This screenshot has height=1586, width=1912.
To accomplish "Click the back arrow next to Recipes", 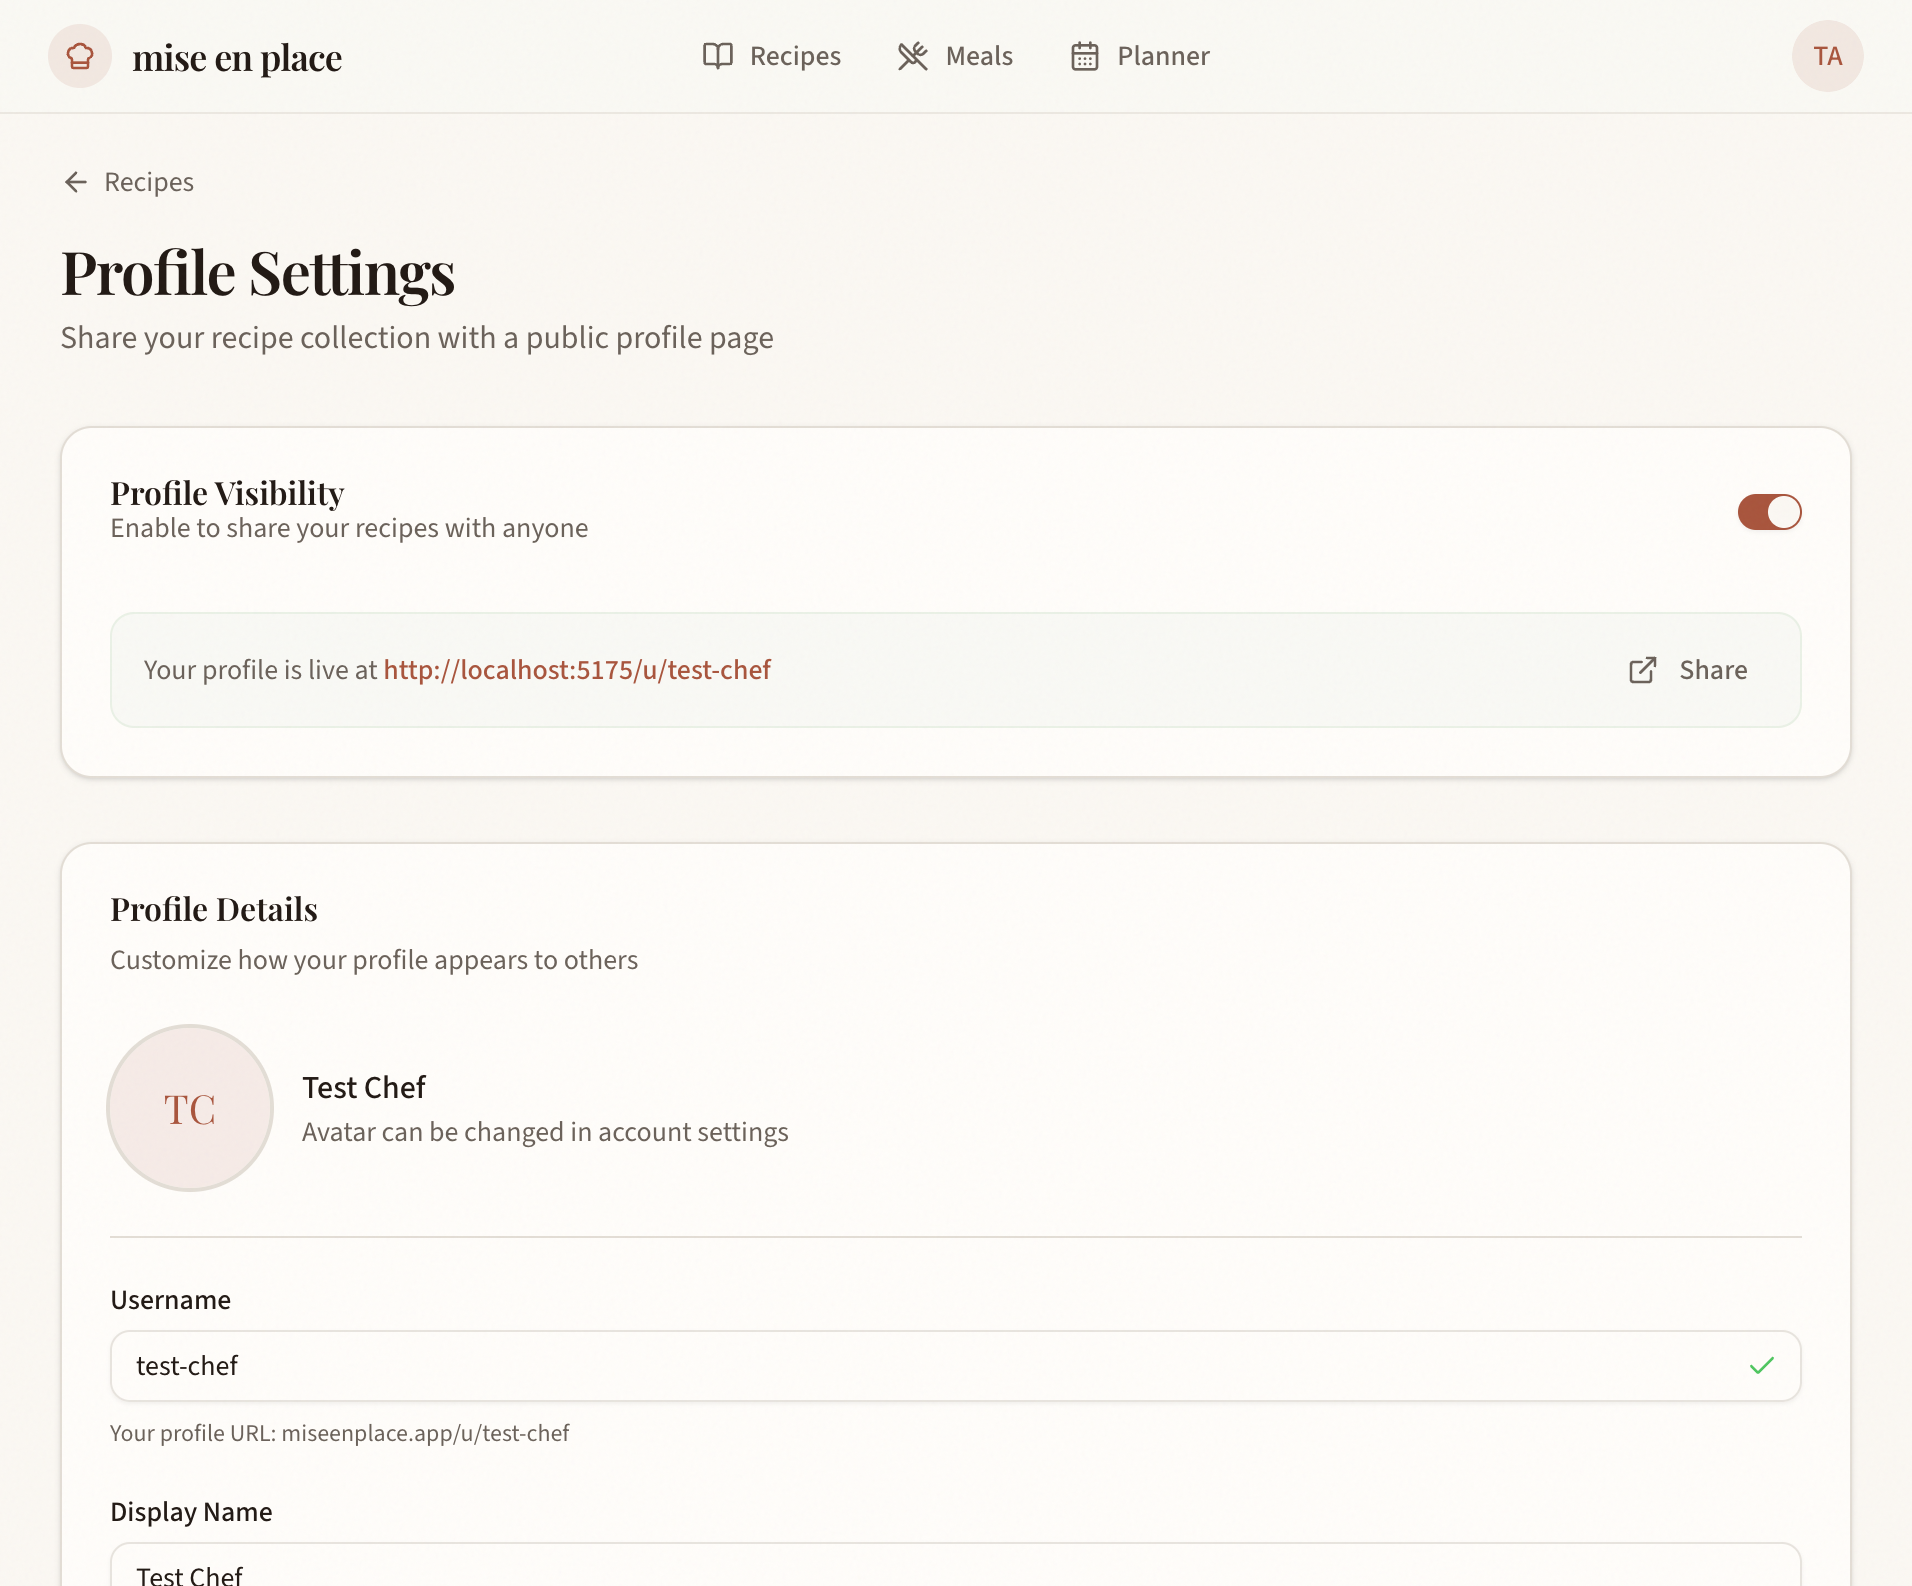I will (76, 182).
